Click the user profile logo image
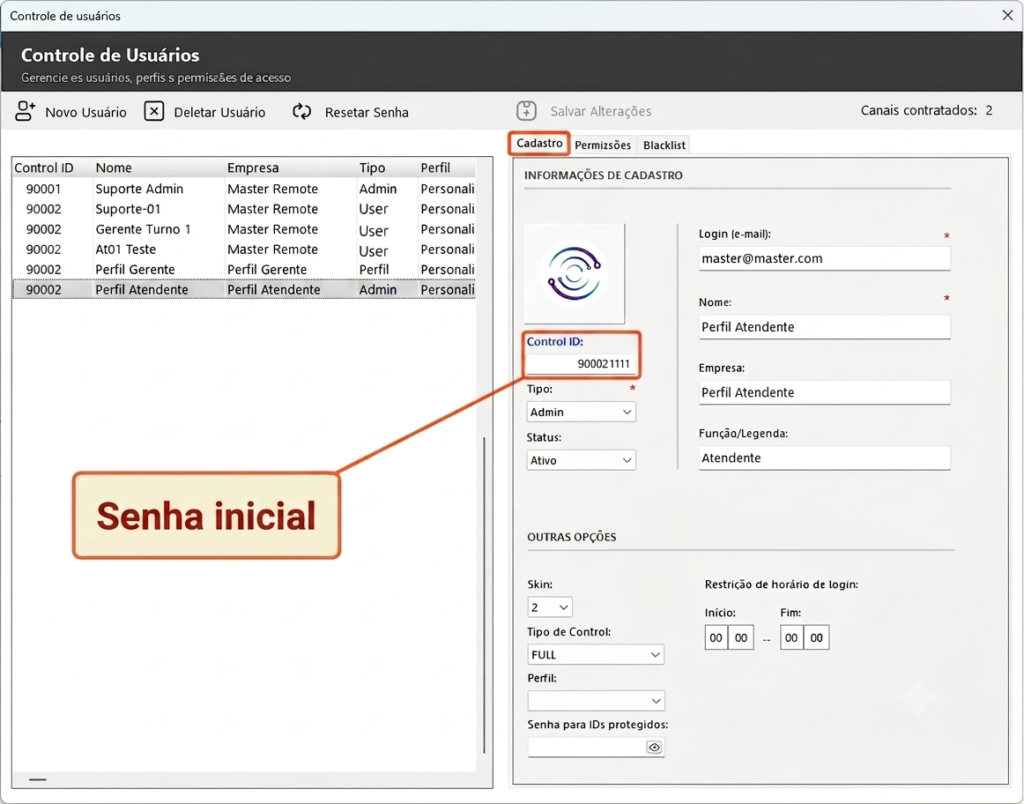This screenshot has height=804, width=1024. (x=574, y=274)
